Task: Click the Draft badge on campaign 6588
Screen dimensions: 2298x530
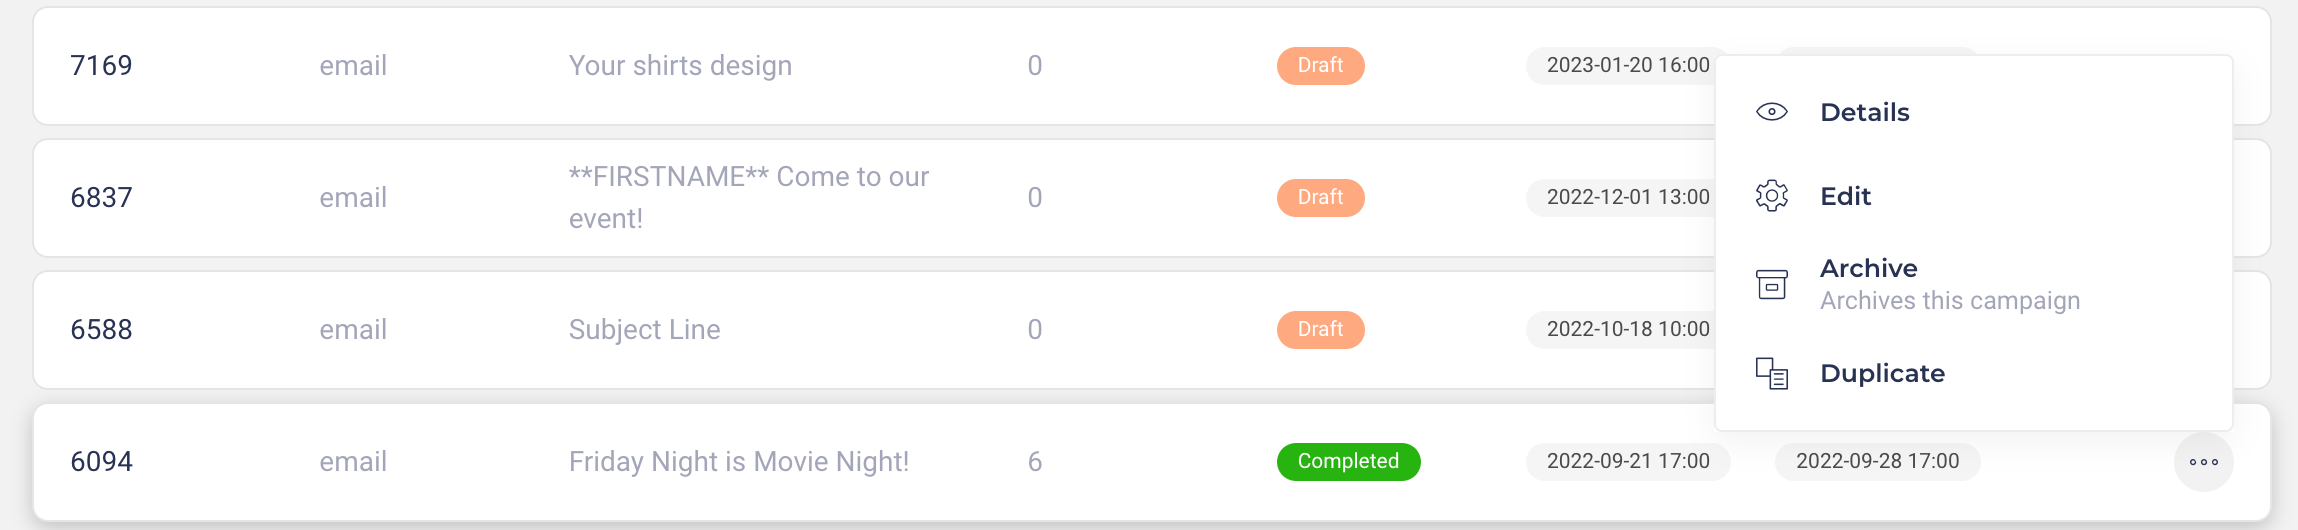Action: click(1320, 330)
